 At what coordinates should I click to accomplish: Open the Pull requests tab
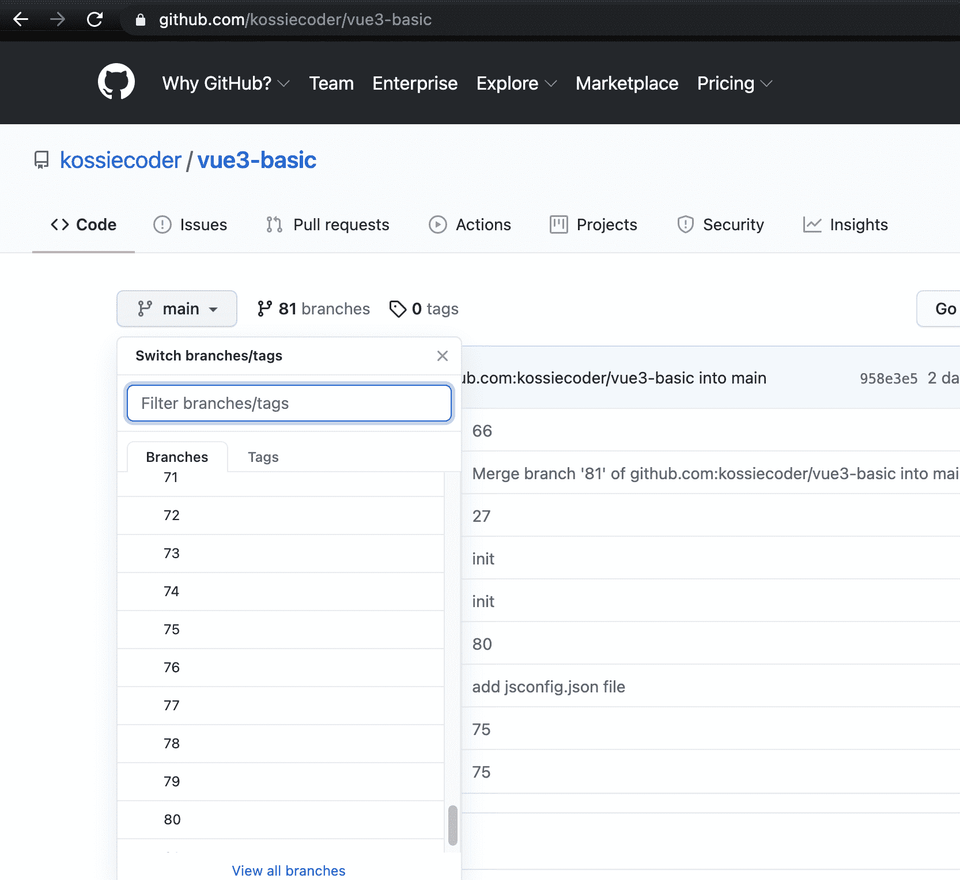[327, 225]
